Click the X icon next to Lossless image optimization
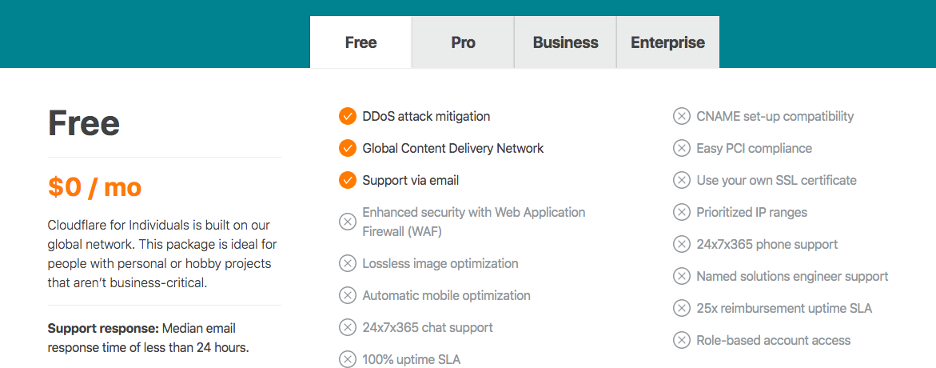 (x=347, y=263)
